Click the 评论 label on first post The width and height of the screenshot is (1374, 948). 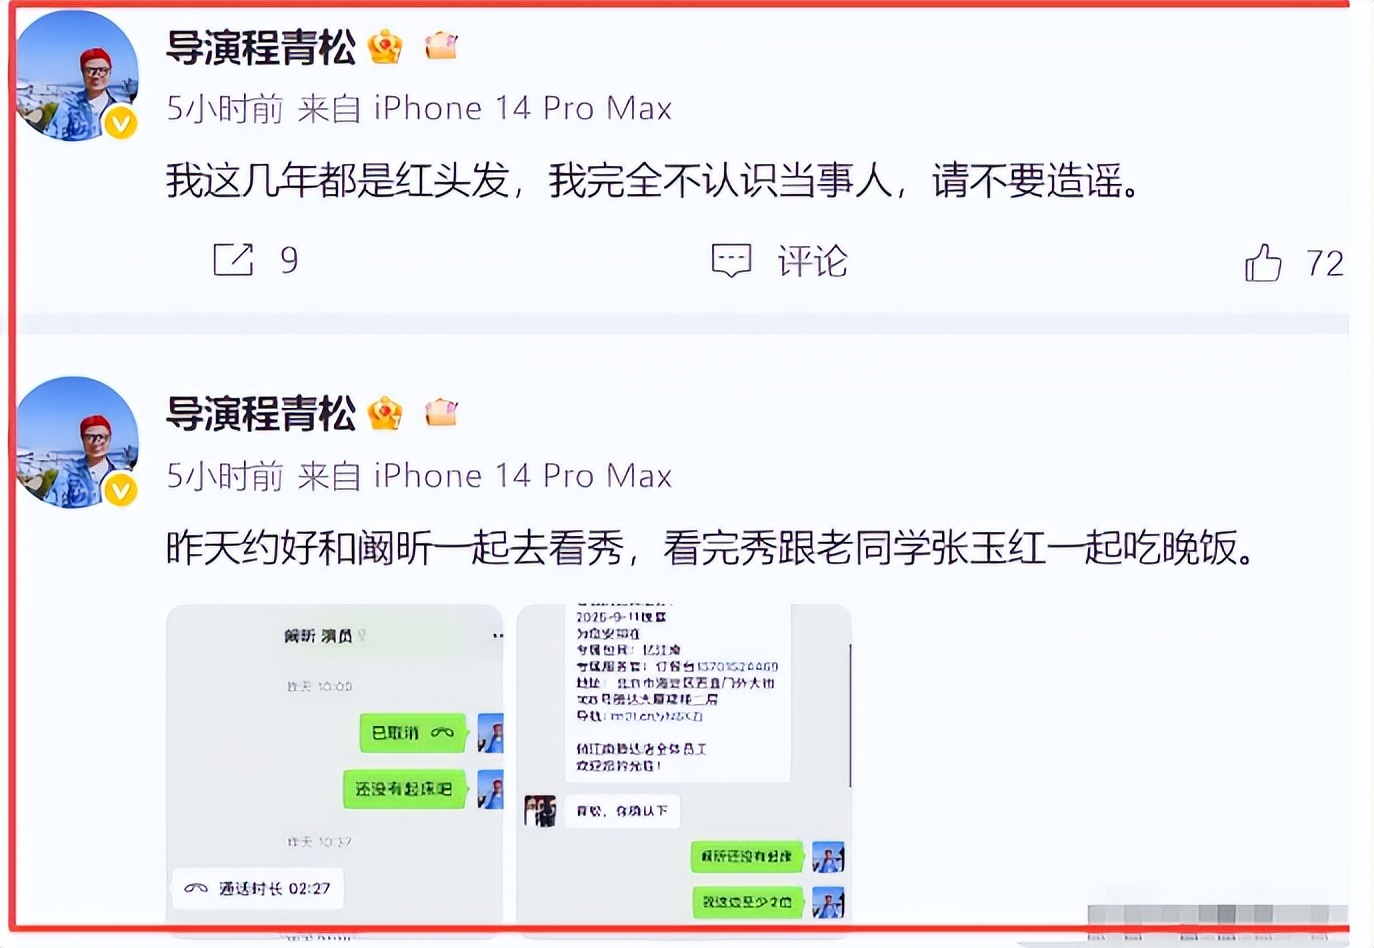813,261
